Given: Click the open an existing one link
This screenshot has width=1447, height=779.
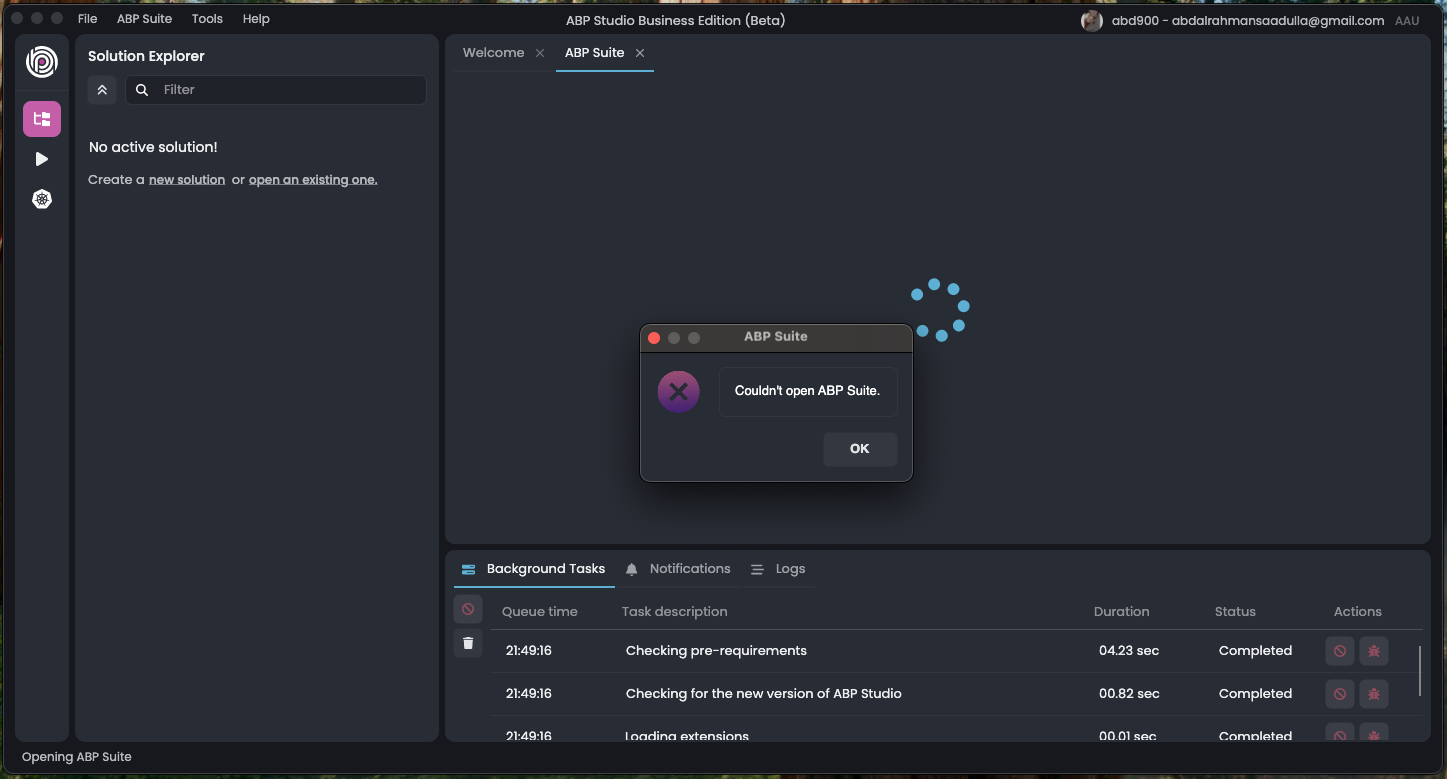Looking at the screenshot, I should (313, 180).
